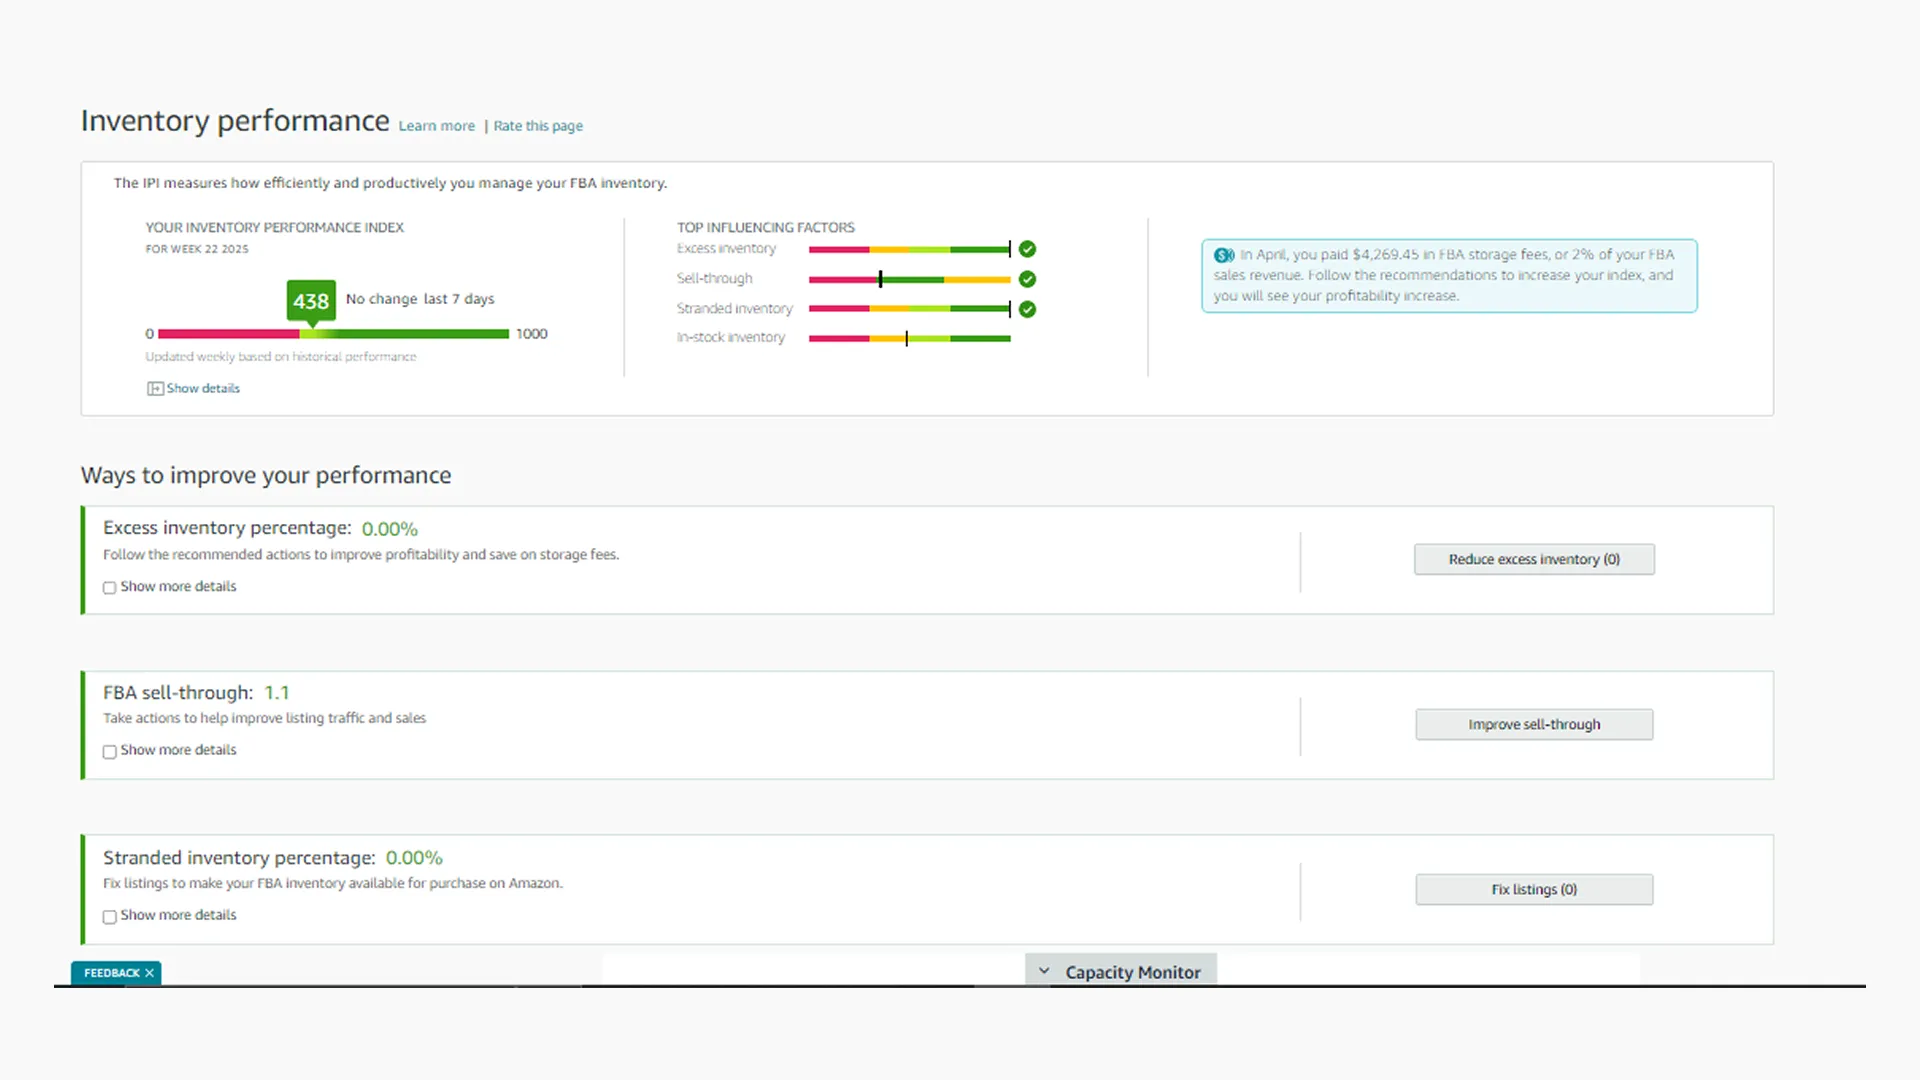
Task: Click the In-stock inventory factor bar
Action: click(x=909, y=339)
